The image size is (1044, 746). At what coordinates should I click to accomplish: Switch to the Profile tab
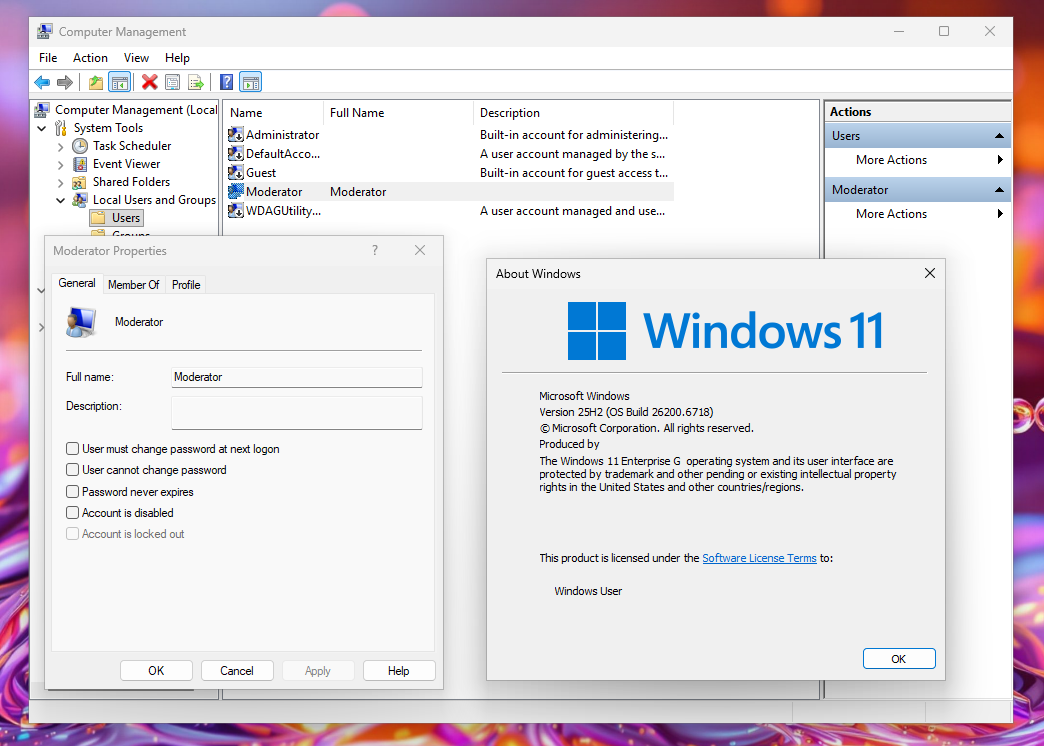coord(186,285)
